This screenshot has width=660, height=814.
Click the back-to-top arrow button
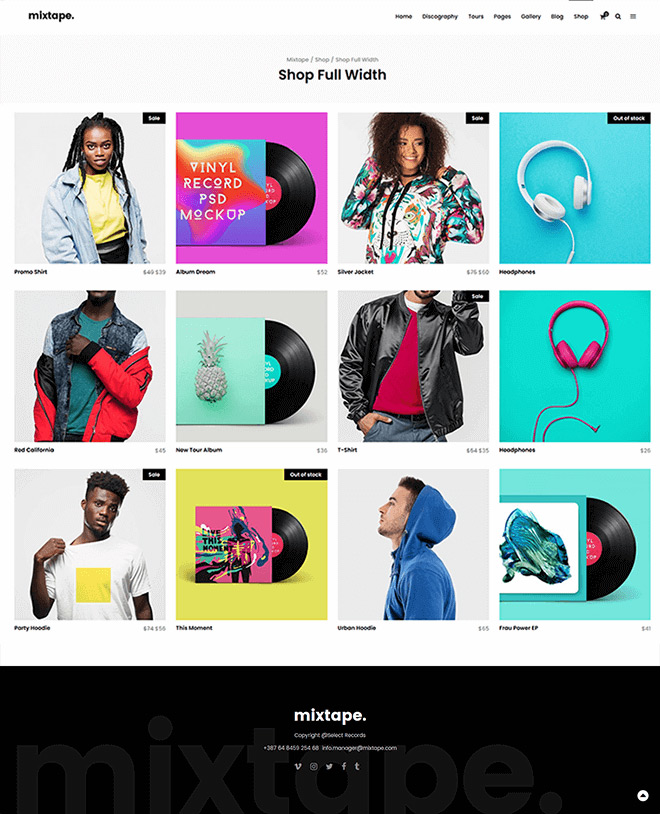pyautogui.click(x=643, y=795)
